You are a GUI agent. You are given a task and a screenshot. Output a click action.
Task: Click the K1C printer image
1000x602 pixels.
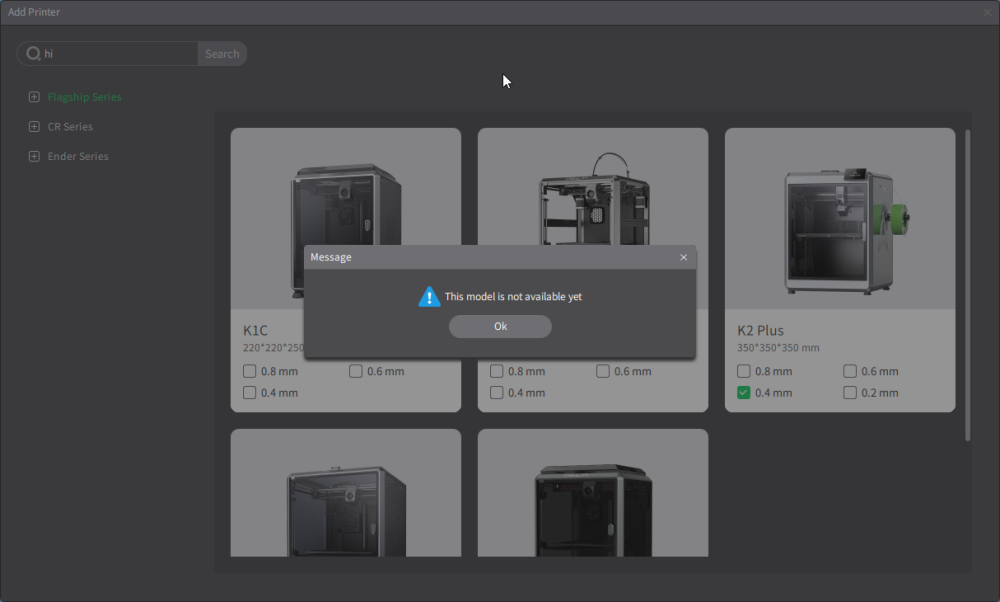click(346, 204)
